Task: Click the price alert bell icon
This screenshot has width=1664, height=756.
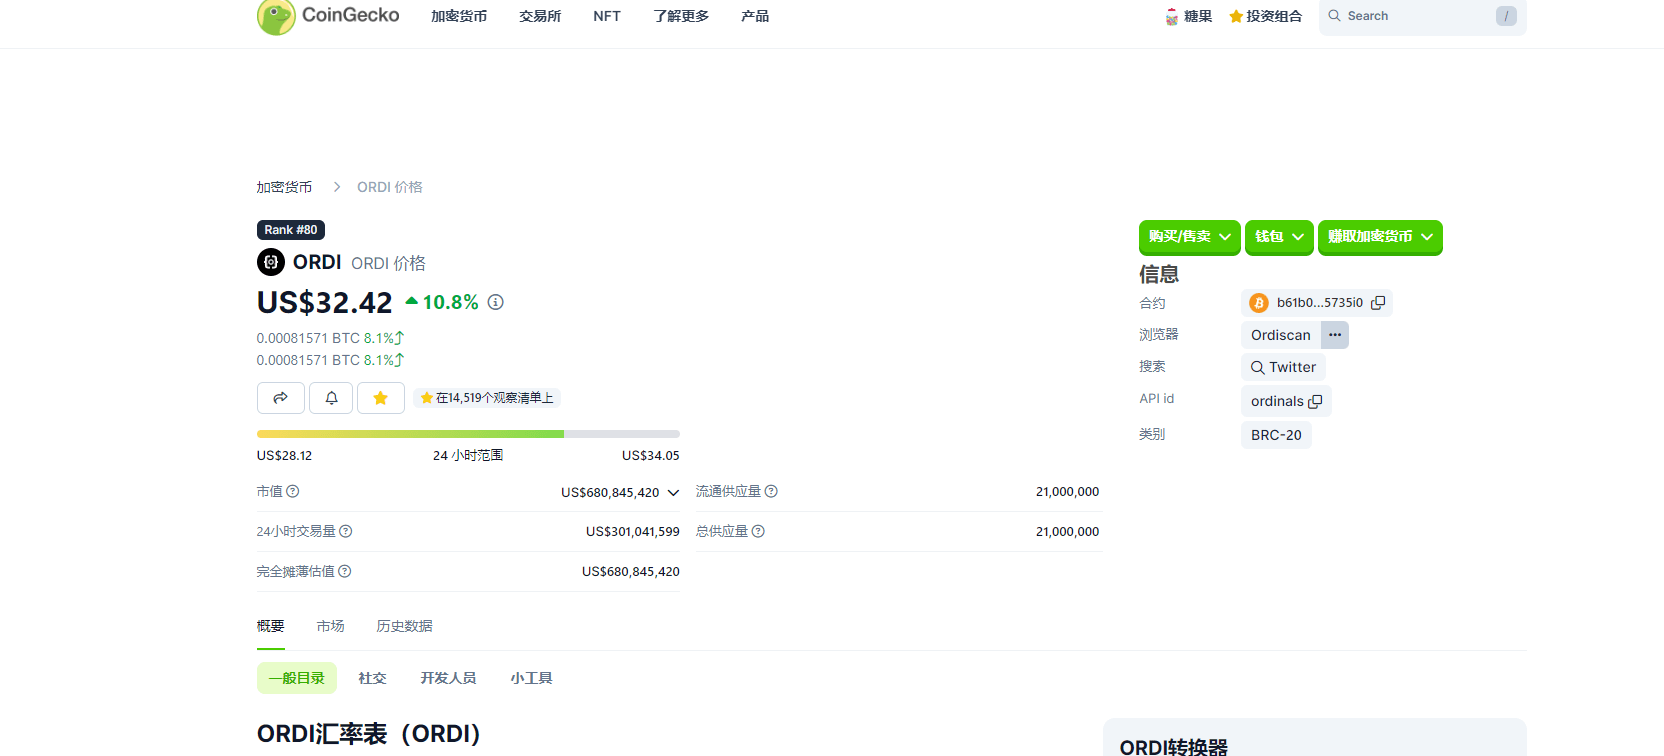Action: 331,398
